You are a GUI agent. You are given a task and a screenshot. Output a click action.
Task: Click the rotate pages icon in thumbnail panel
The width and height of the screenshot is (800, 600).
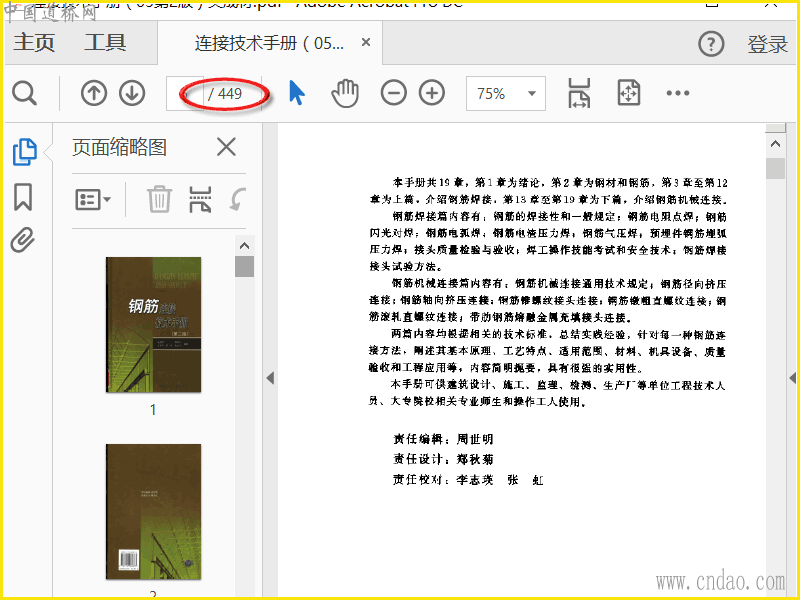tap(237, 199)
